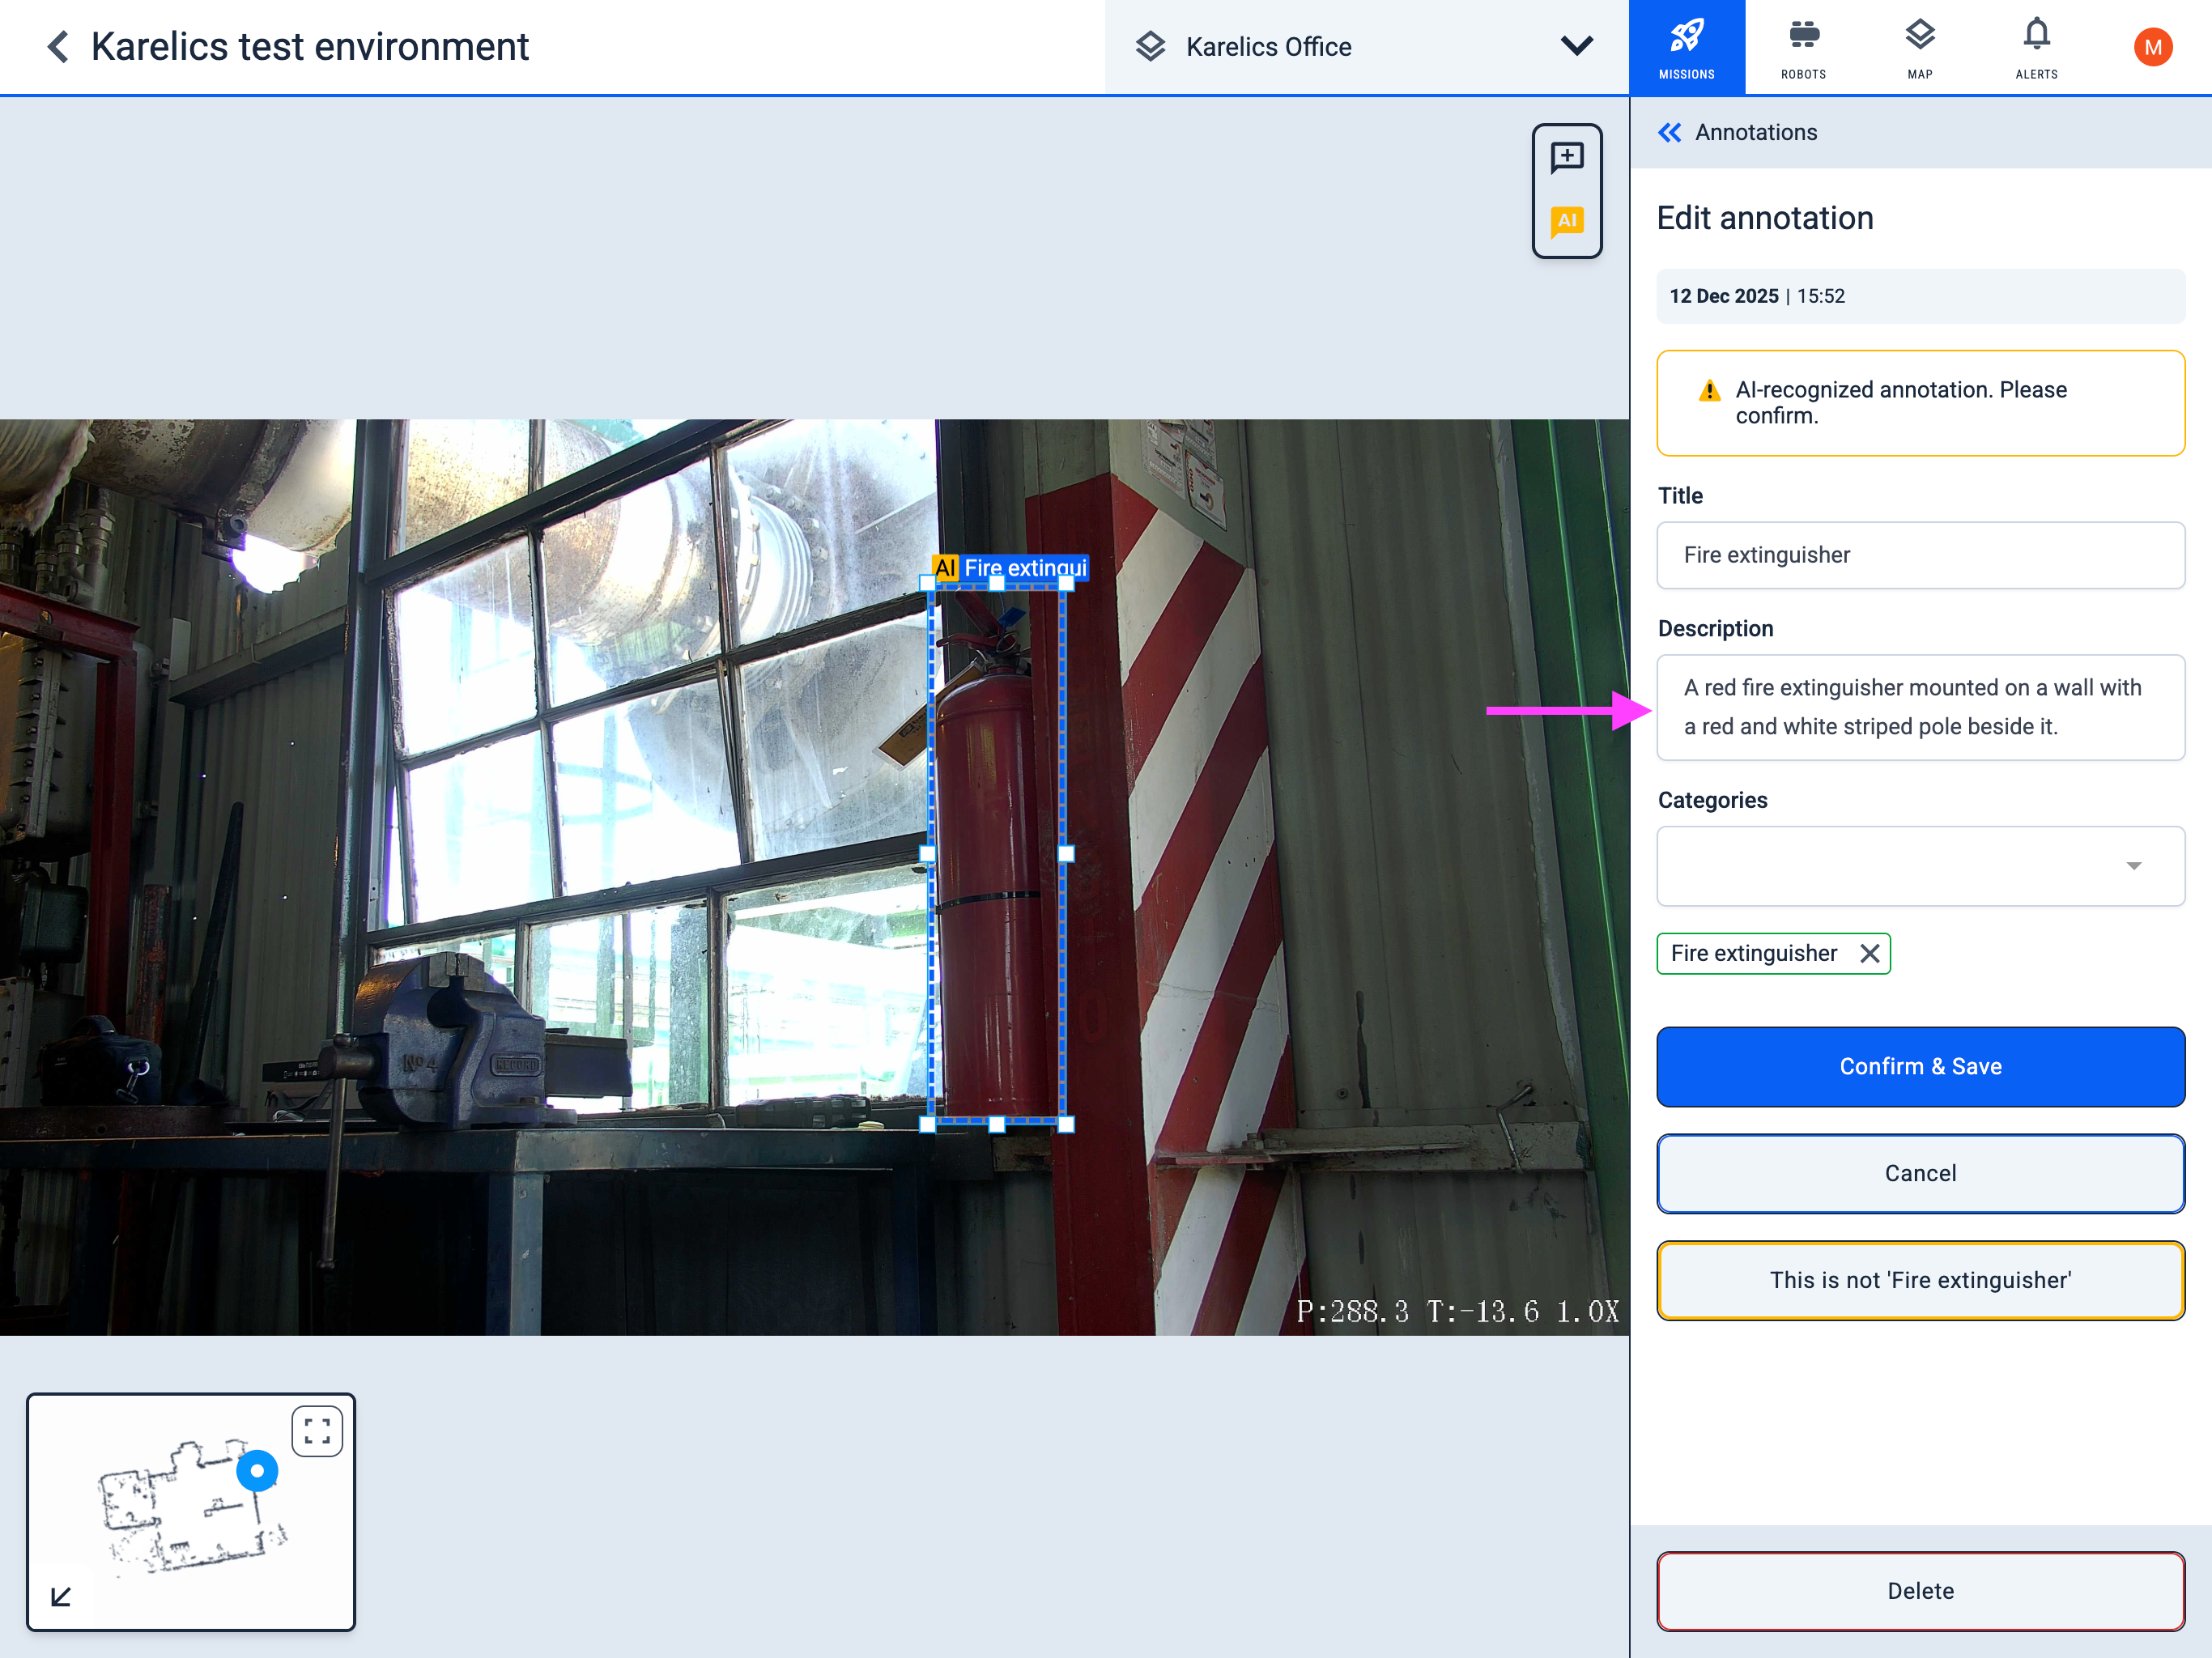2212x1658 pixels.
Task: Go to the Map tab
Action: (1919, 47)
